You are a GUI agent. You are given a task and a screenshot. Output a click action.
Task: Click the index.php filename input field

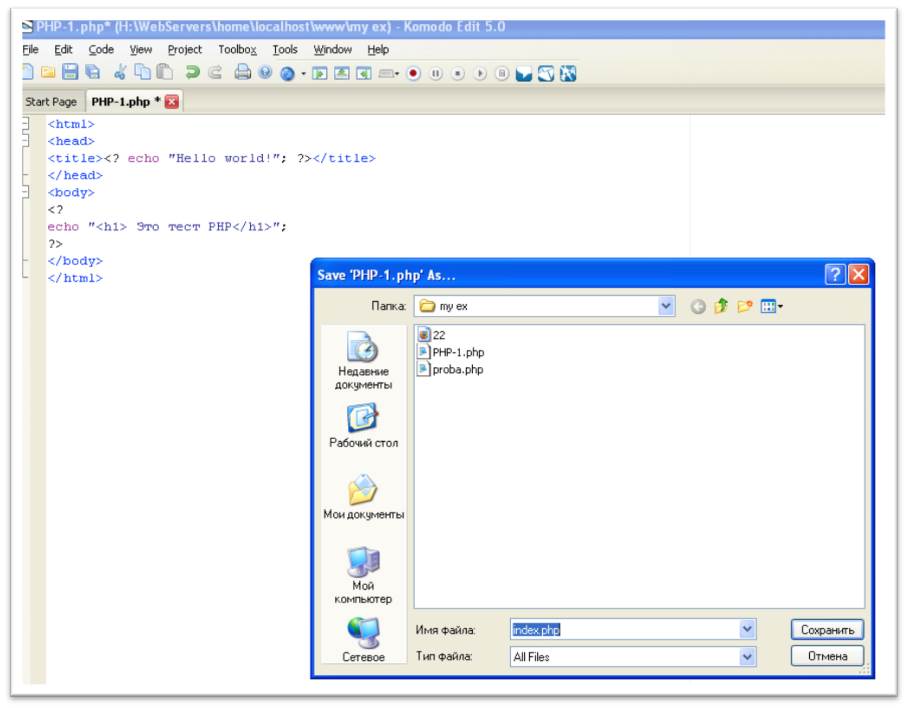[x=625, y=629]
